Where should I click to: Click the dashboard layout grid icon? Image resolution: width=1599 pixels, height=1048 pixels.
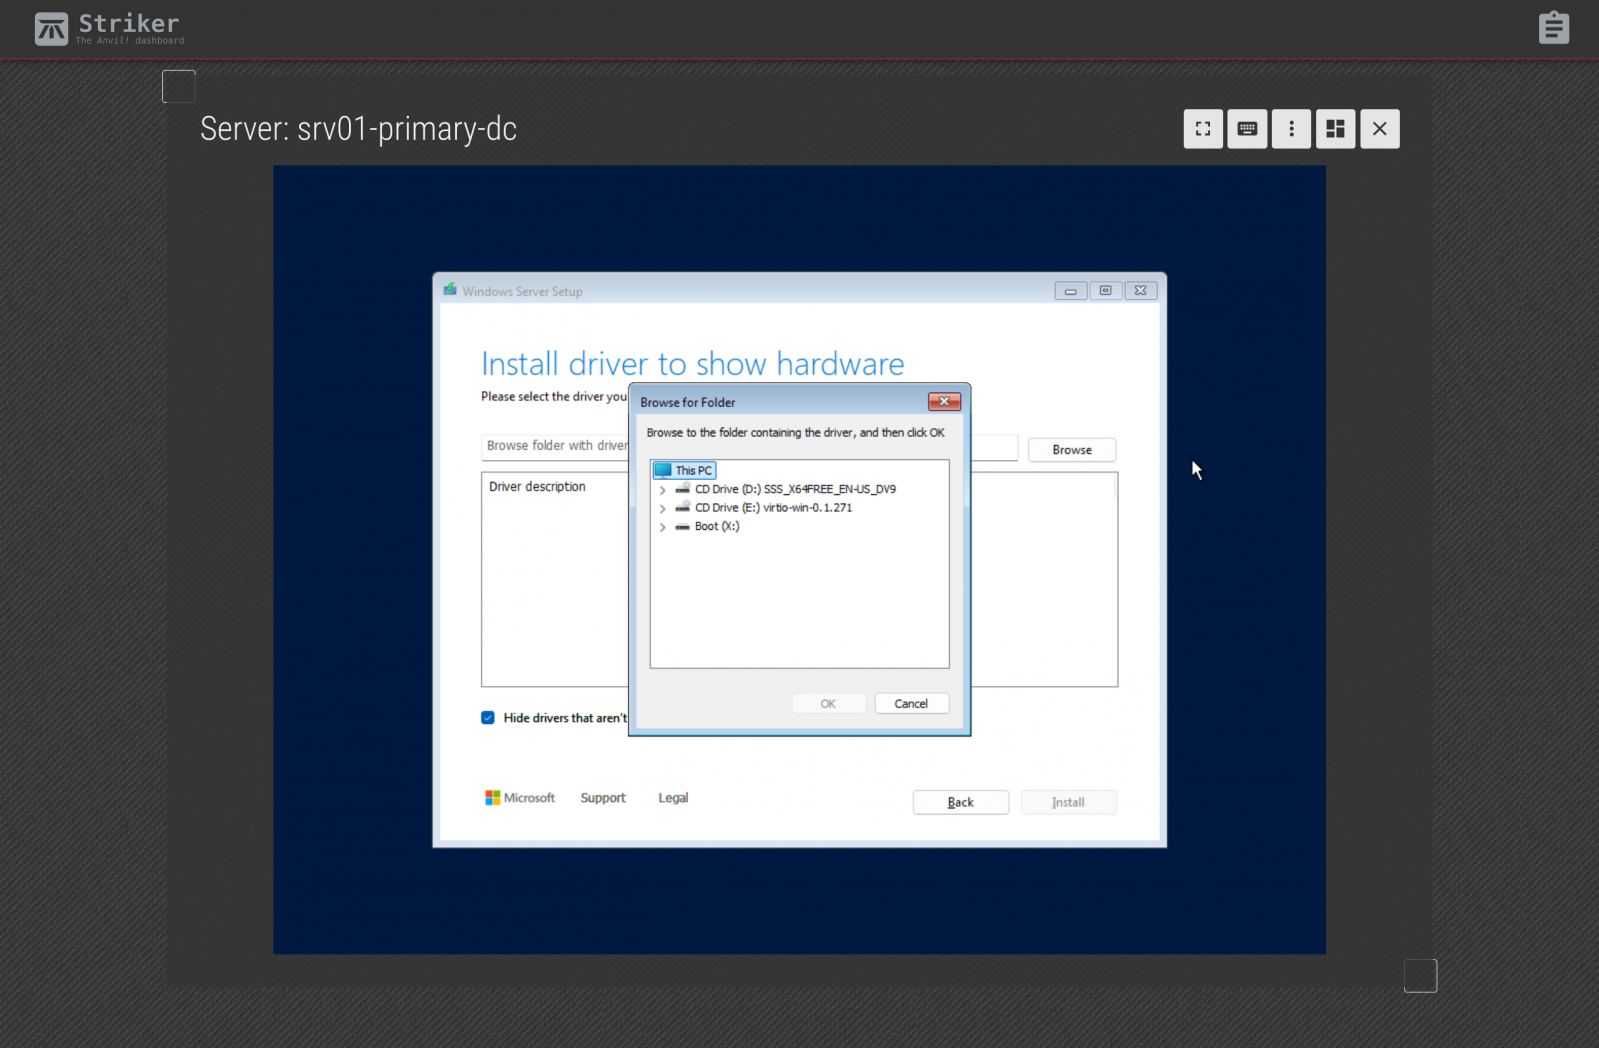(x=1335, y=129)
